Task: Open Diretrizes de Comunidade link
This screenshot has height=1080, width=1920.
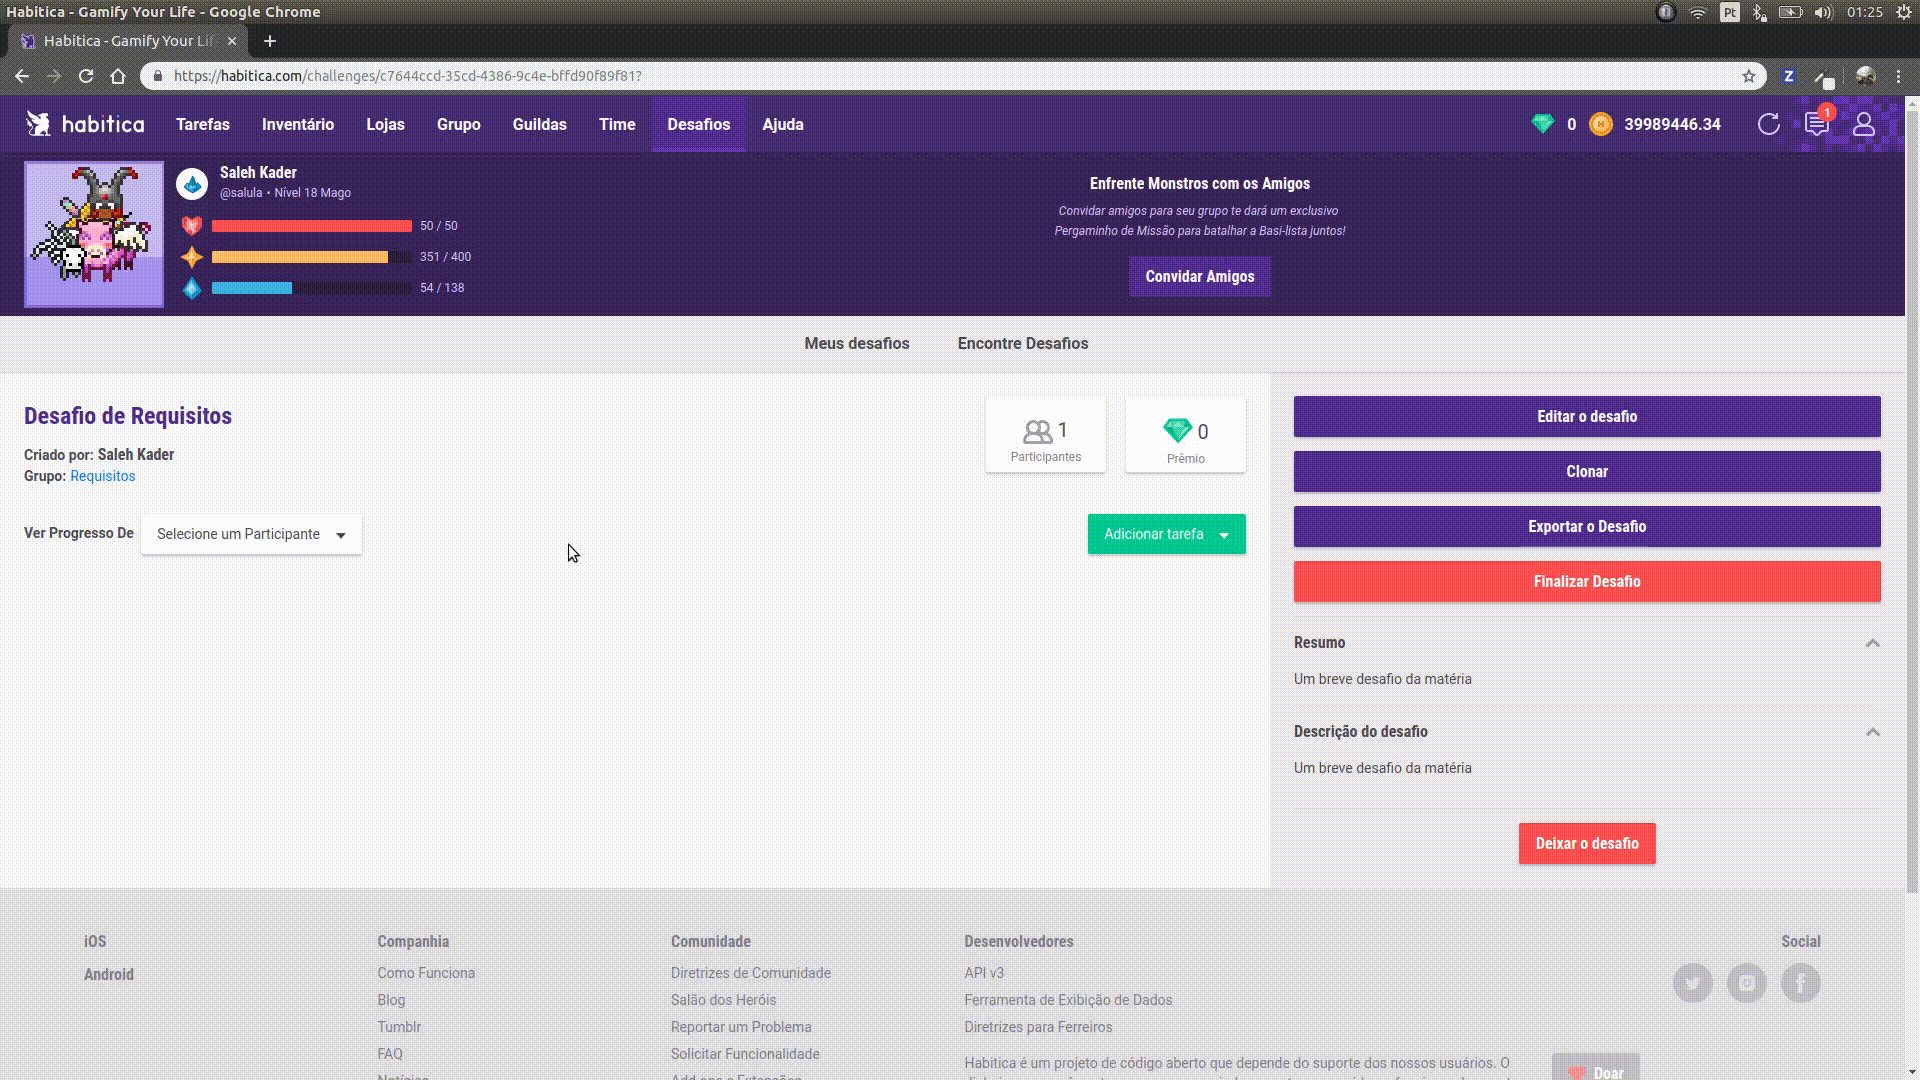Action: point(751,973)
